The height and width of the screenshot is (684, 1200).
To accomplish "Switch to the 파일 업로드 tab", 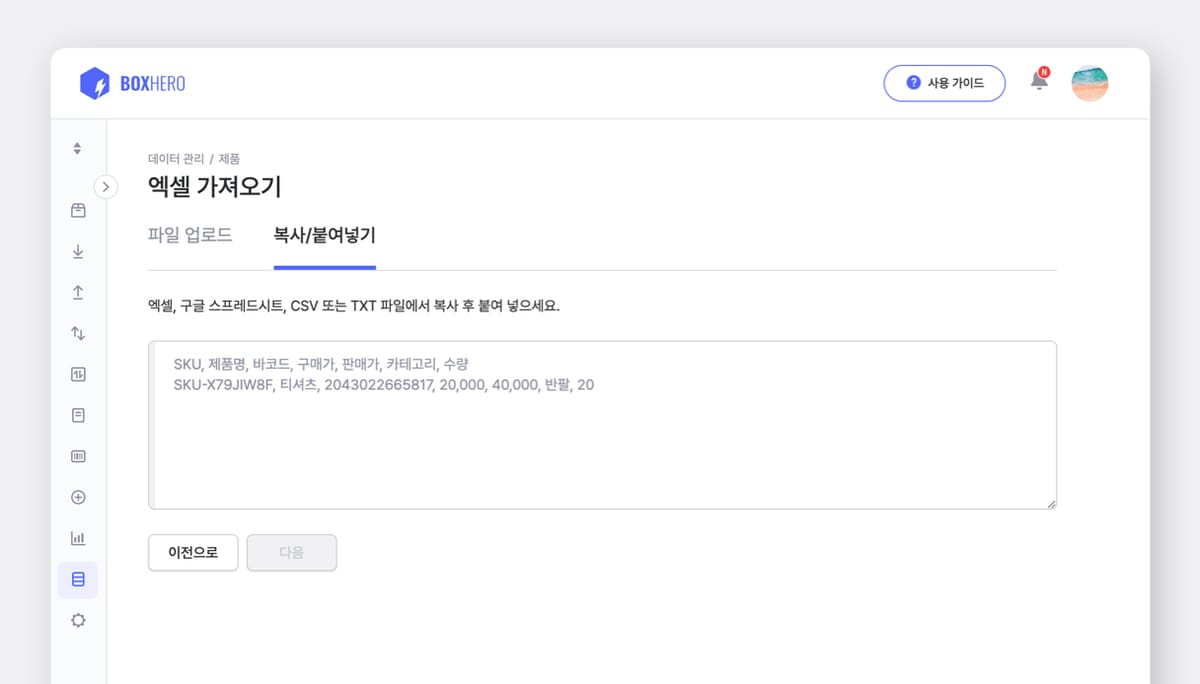I will click(189, 235).
